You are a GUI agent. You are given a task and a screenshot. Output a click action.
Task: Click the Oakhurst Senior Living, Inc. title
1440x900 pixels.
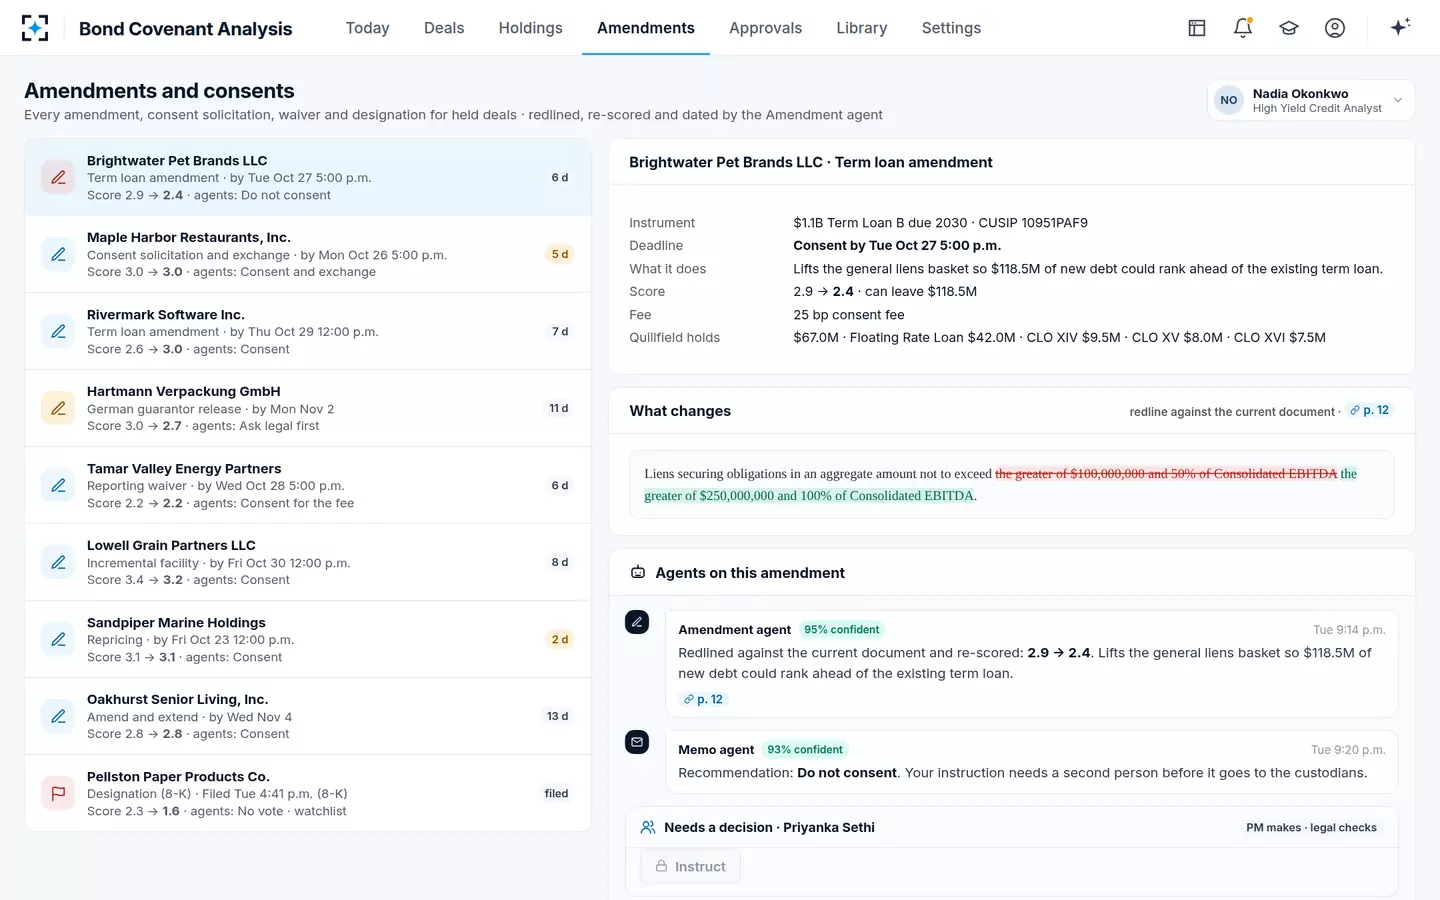(x=178, y=700)
